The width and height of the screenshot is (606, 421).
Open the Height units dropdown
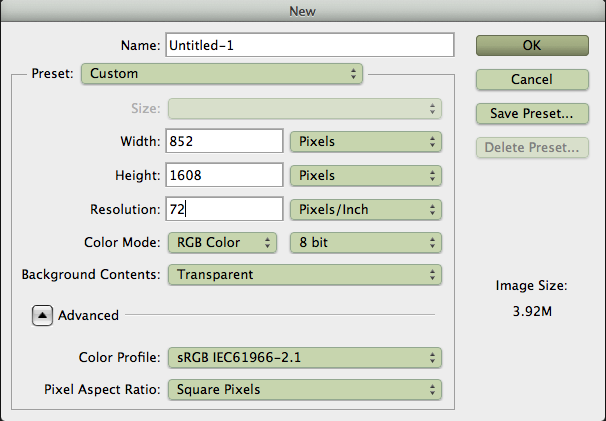tap(365, 175)
